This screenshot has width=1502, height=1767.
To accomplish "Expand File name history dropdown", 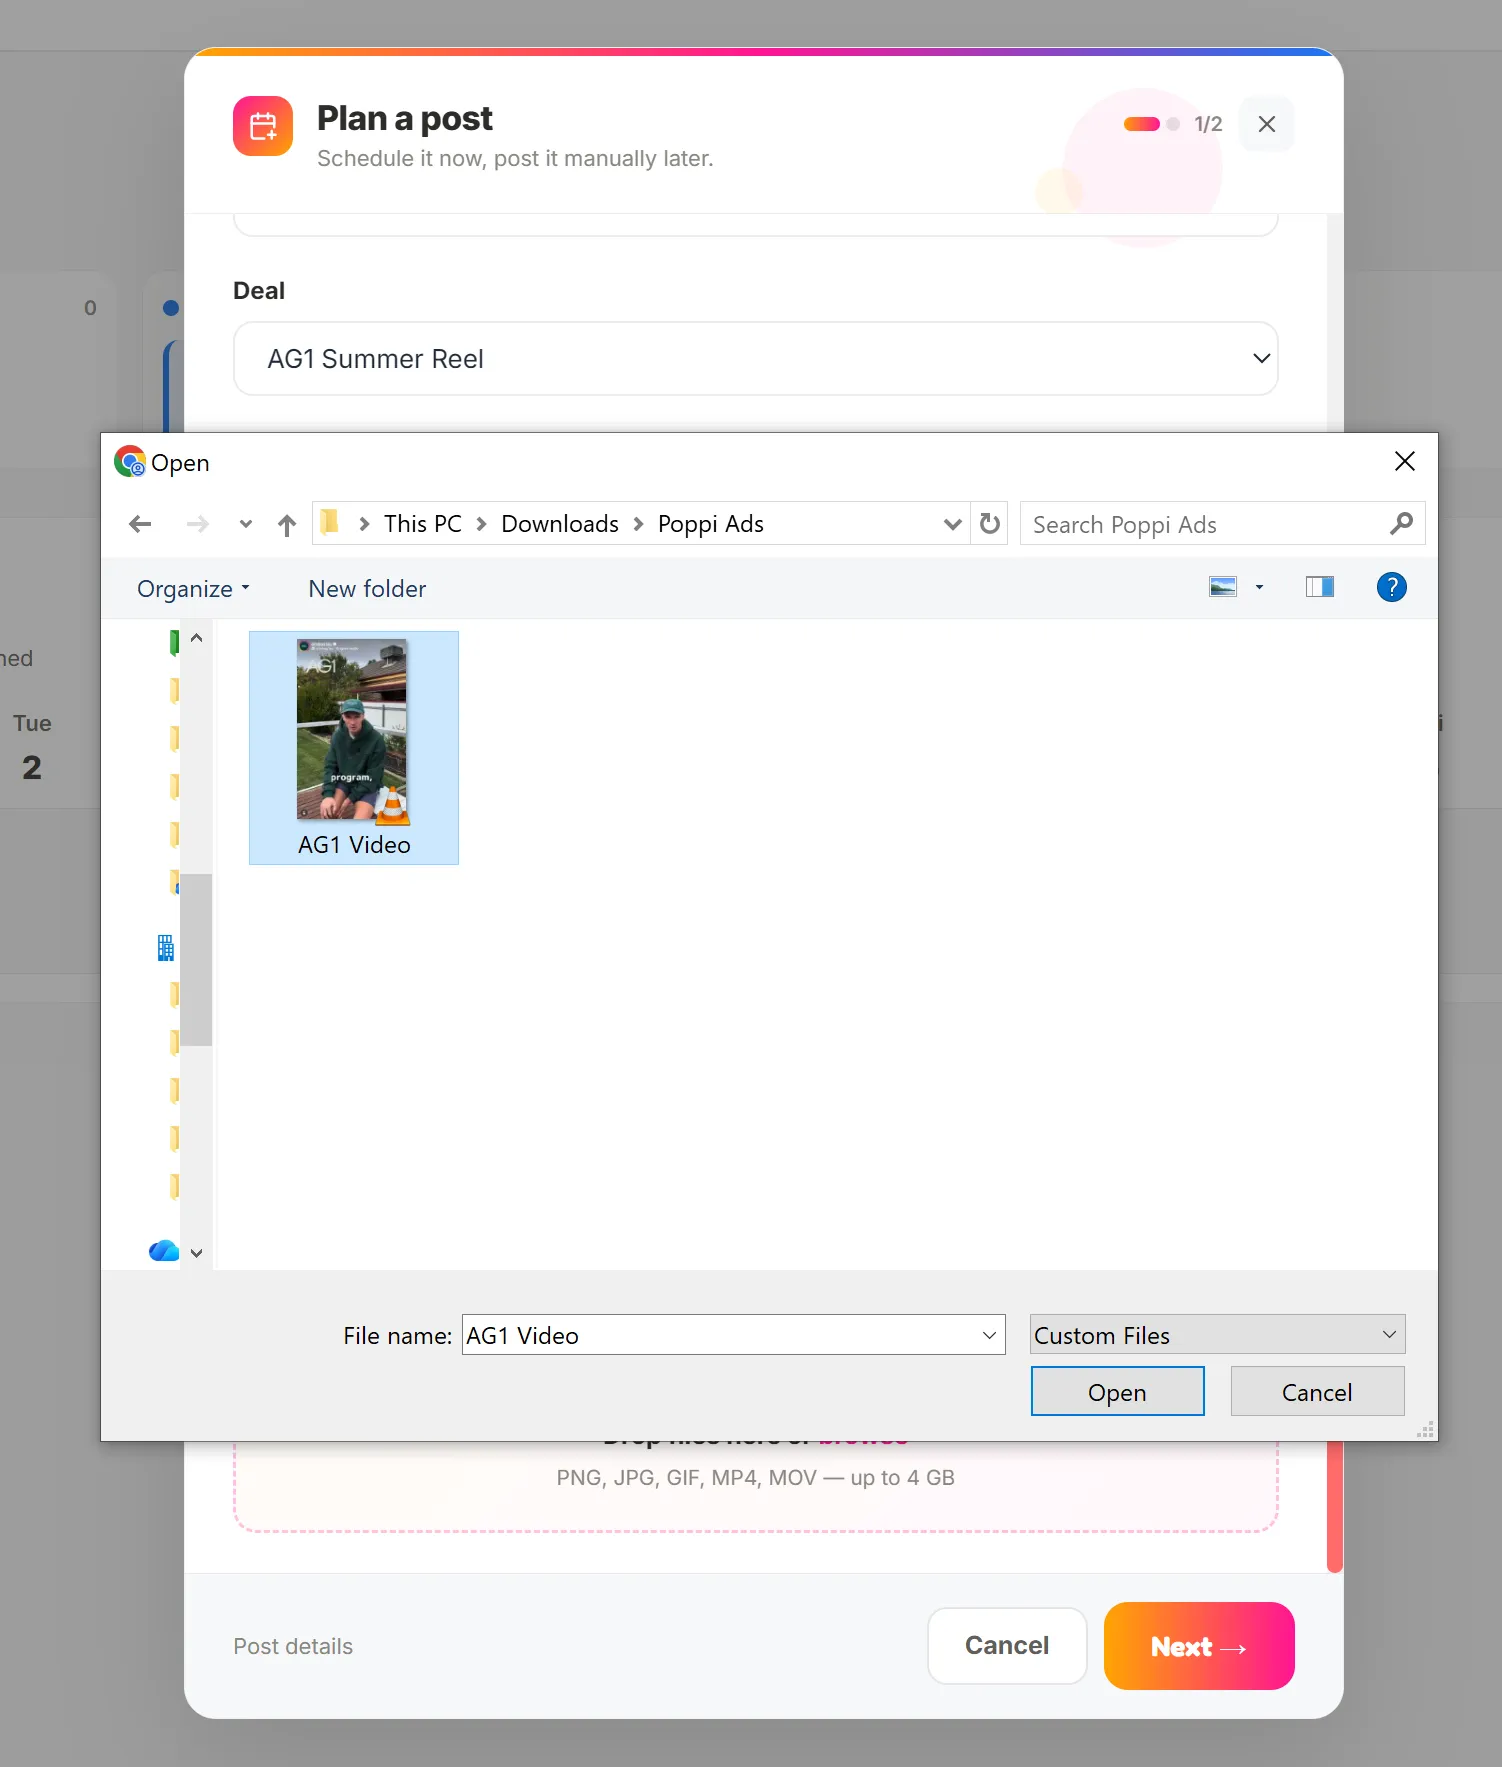I will pos(989,1335).
